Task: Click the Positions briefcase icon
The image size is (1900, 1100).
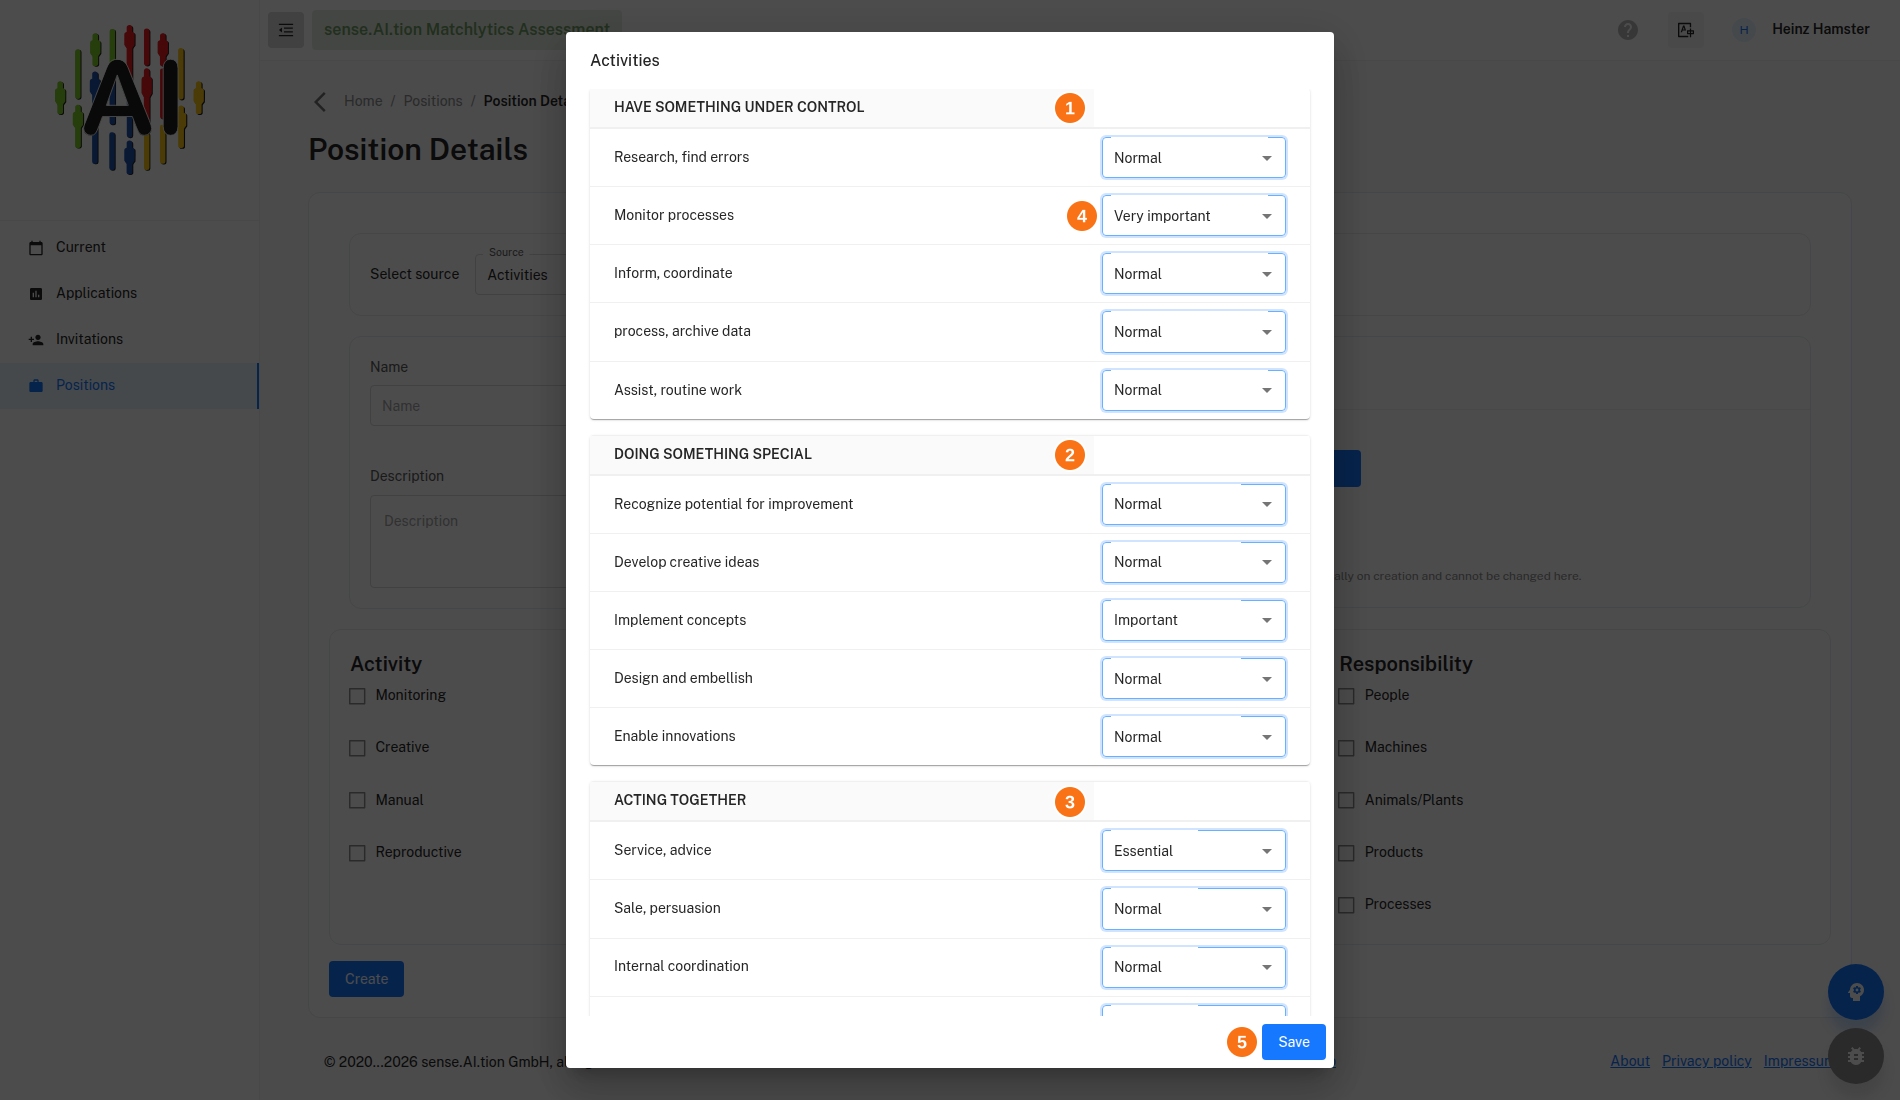Action: (36, 386)
